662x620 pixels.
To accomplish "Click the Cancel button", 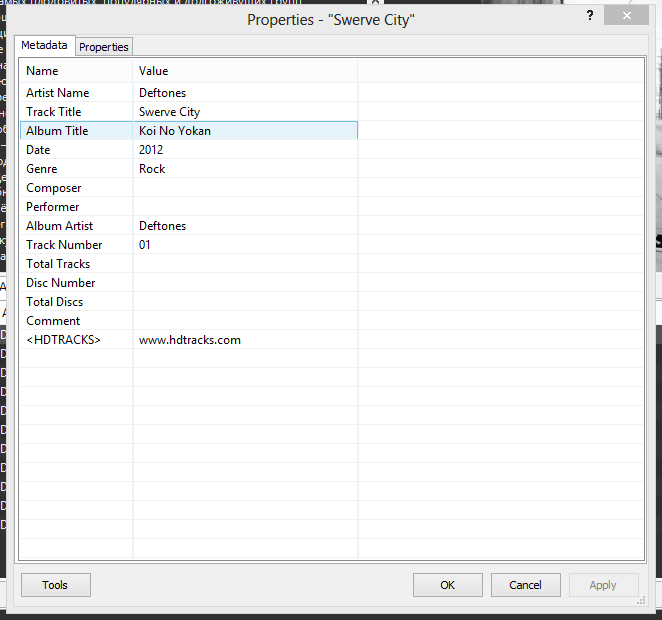I will pyautogui.click(x=526, y=585).
